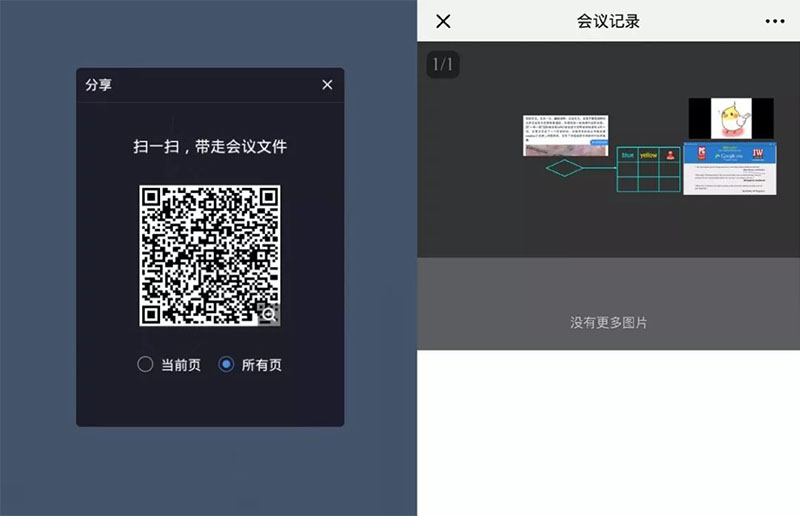
Task: Click the meeting file QR code
Action: (x=210, y=255)
